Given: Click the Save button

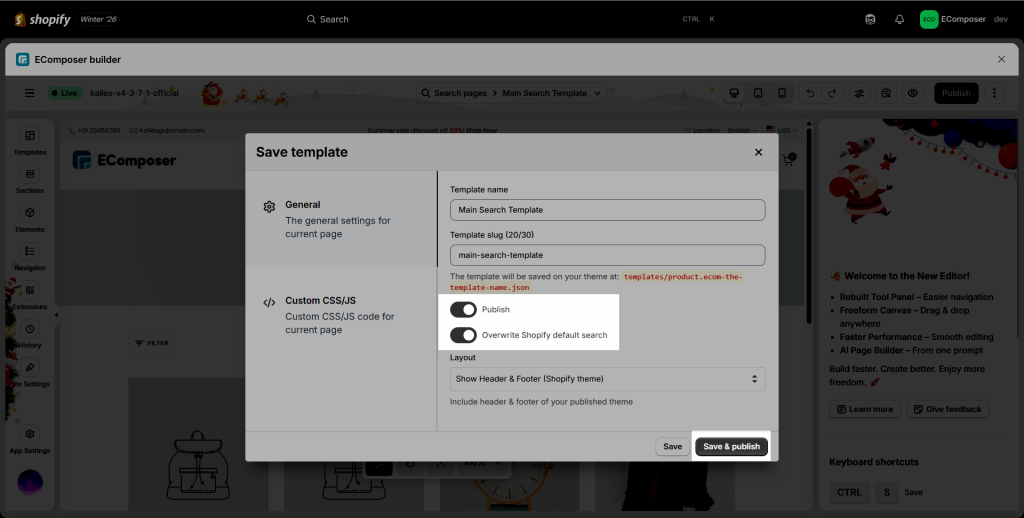Looking at the screenshot, I should pos(672,447).
